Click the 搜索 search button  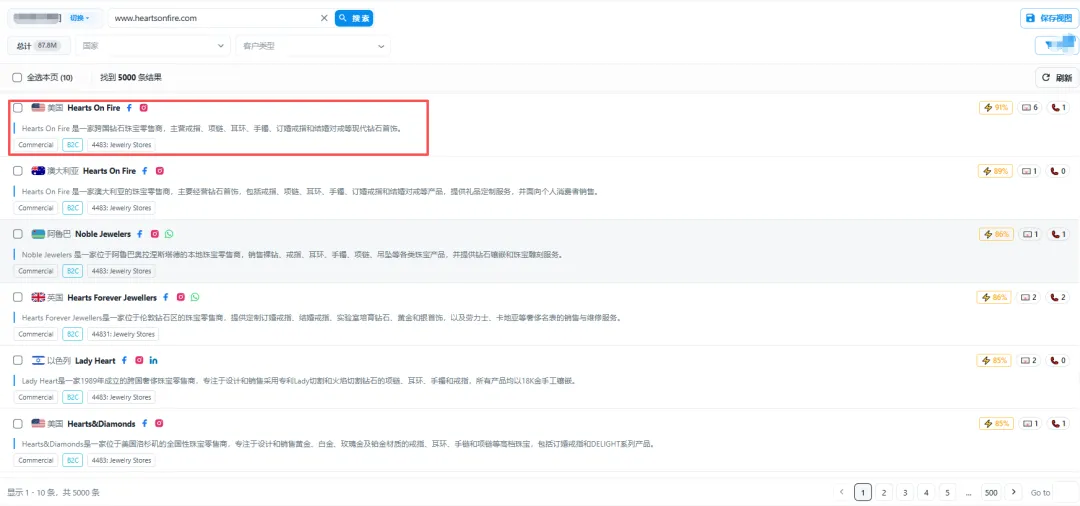point(354,19)
